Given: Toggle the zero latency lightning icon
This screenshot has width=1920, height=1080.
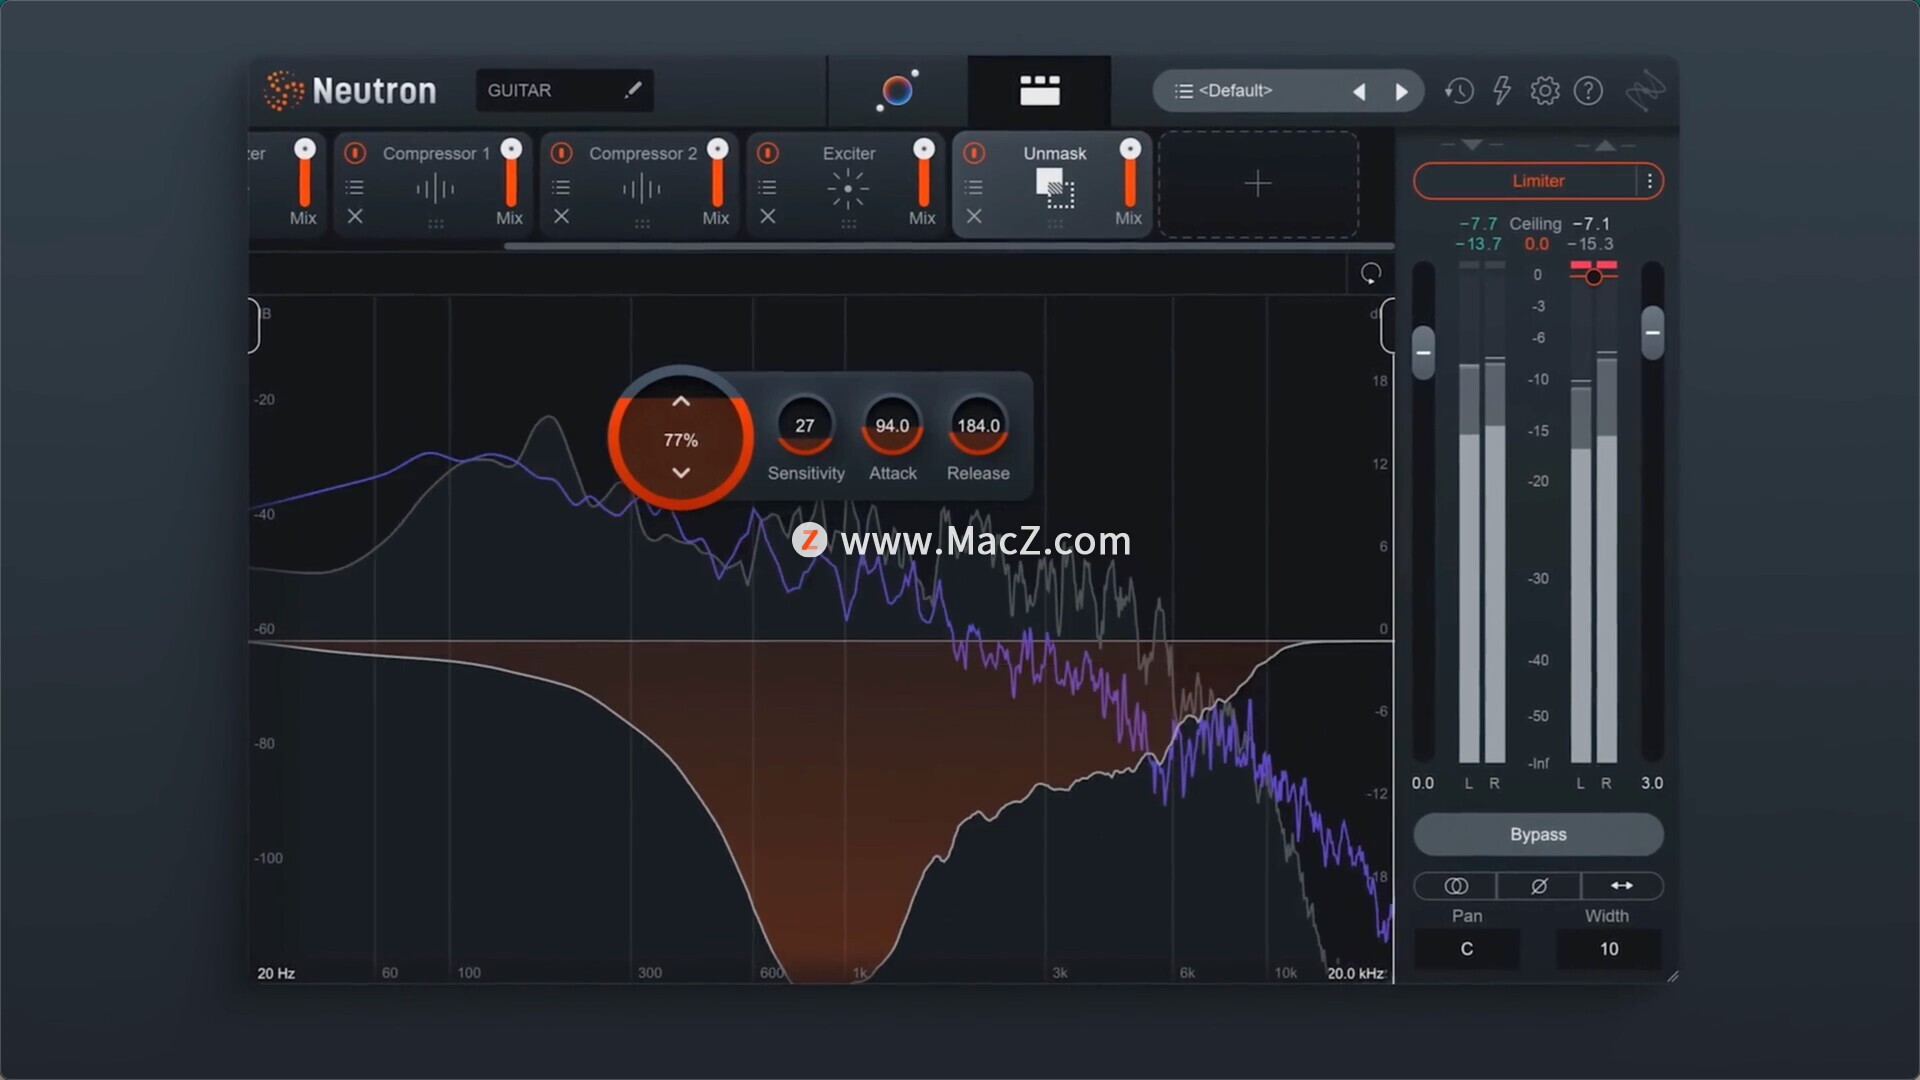Looking at the screenshot, I should point(1502,91).
